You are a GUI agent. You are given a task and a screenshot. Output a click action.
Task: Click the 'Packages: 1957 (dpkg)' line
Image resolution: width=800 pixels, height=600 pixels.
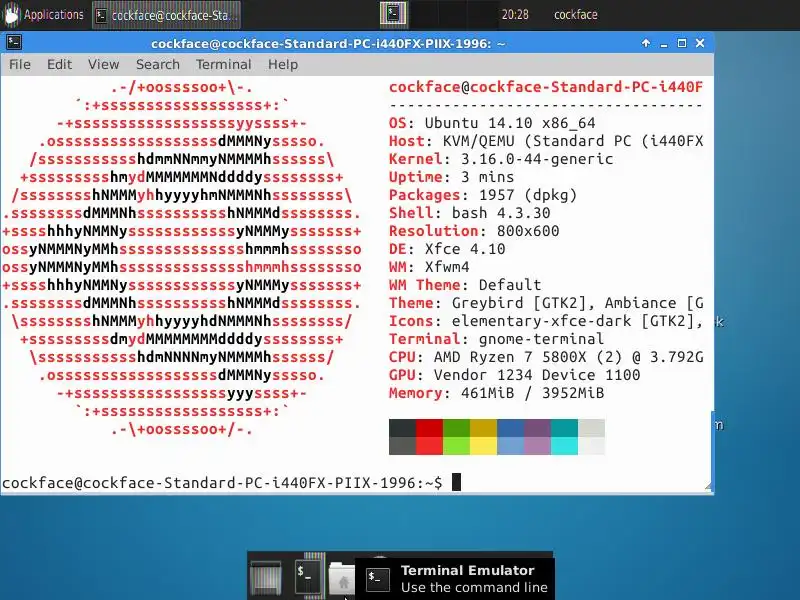(x=483, y=195)
